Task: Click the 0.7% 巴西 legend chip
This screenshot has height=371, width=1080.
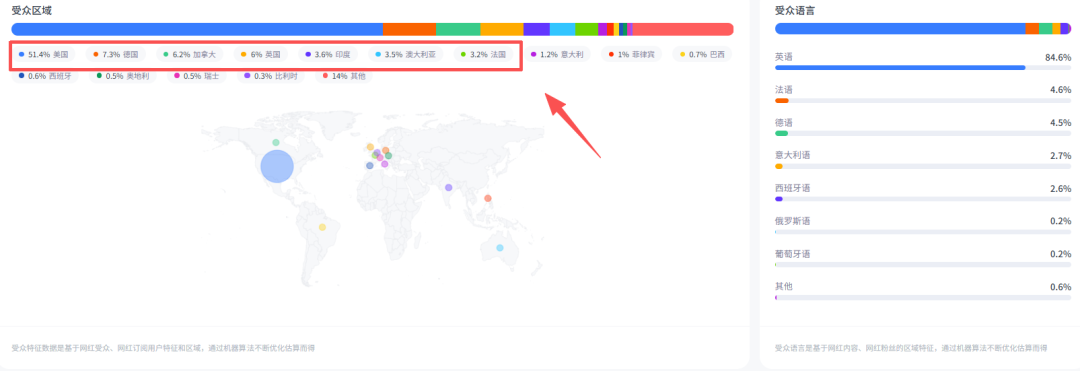Action: click(x=702, y=54)
